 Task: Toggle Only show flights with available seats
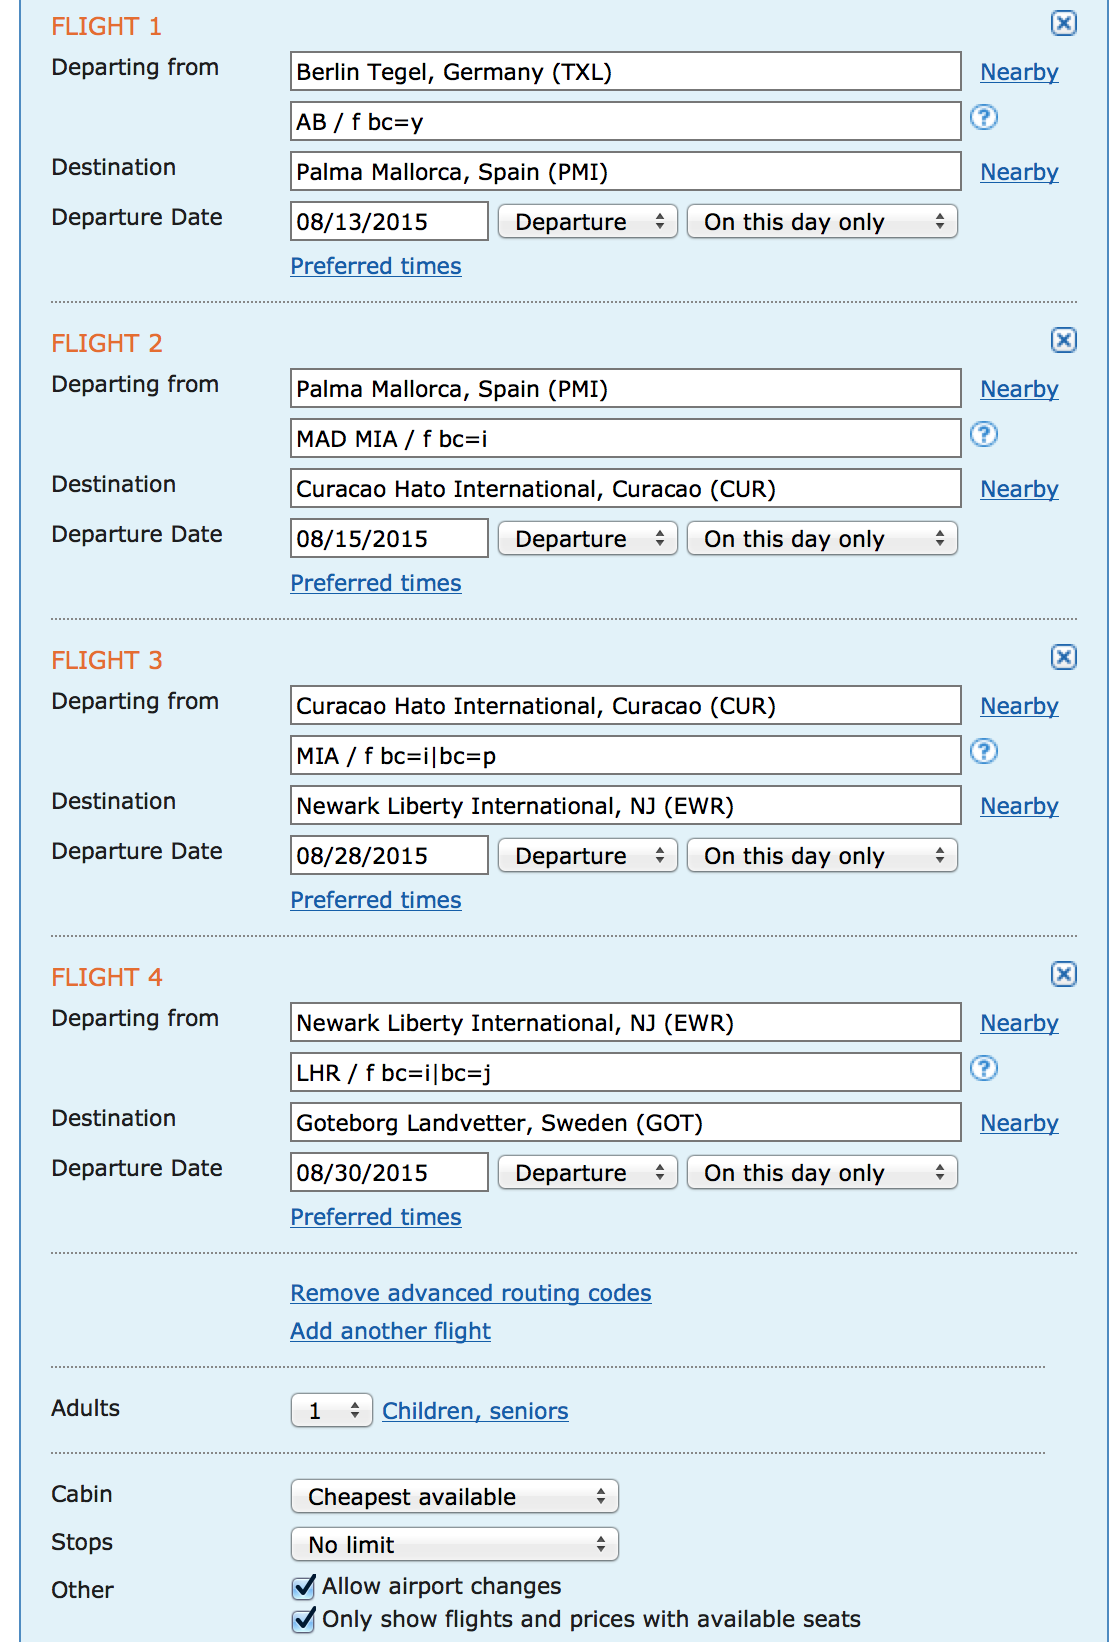pos(304,1620)
